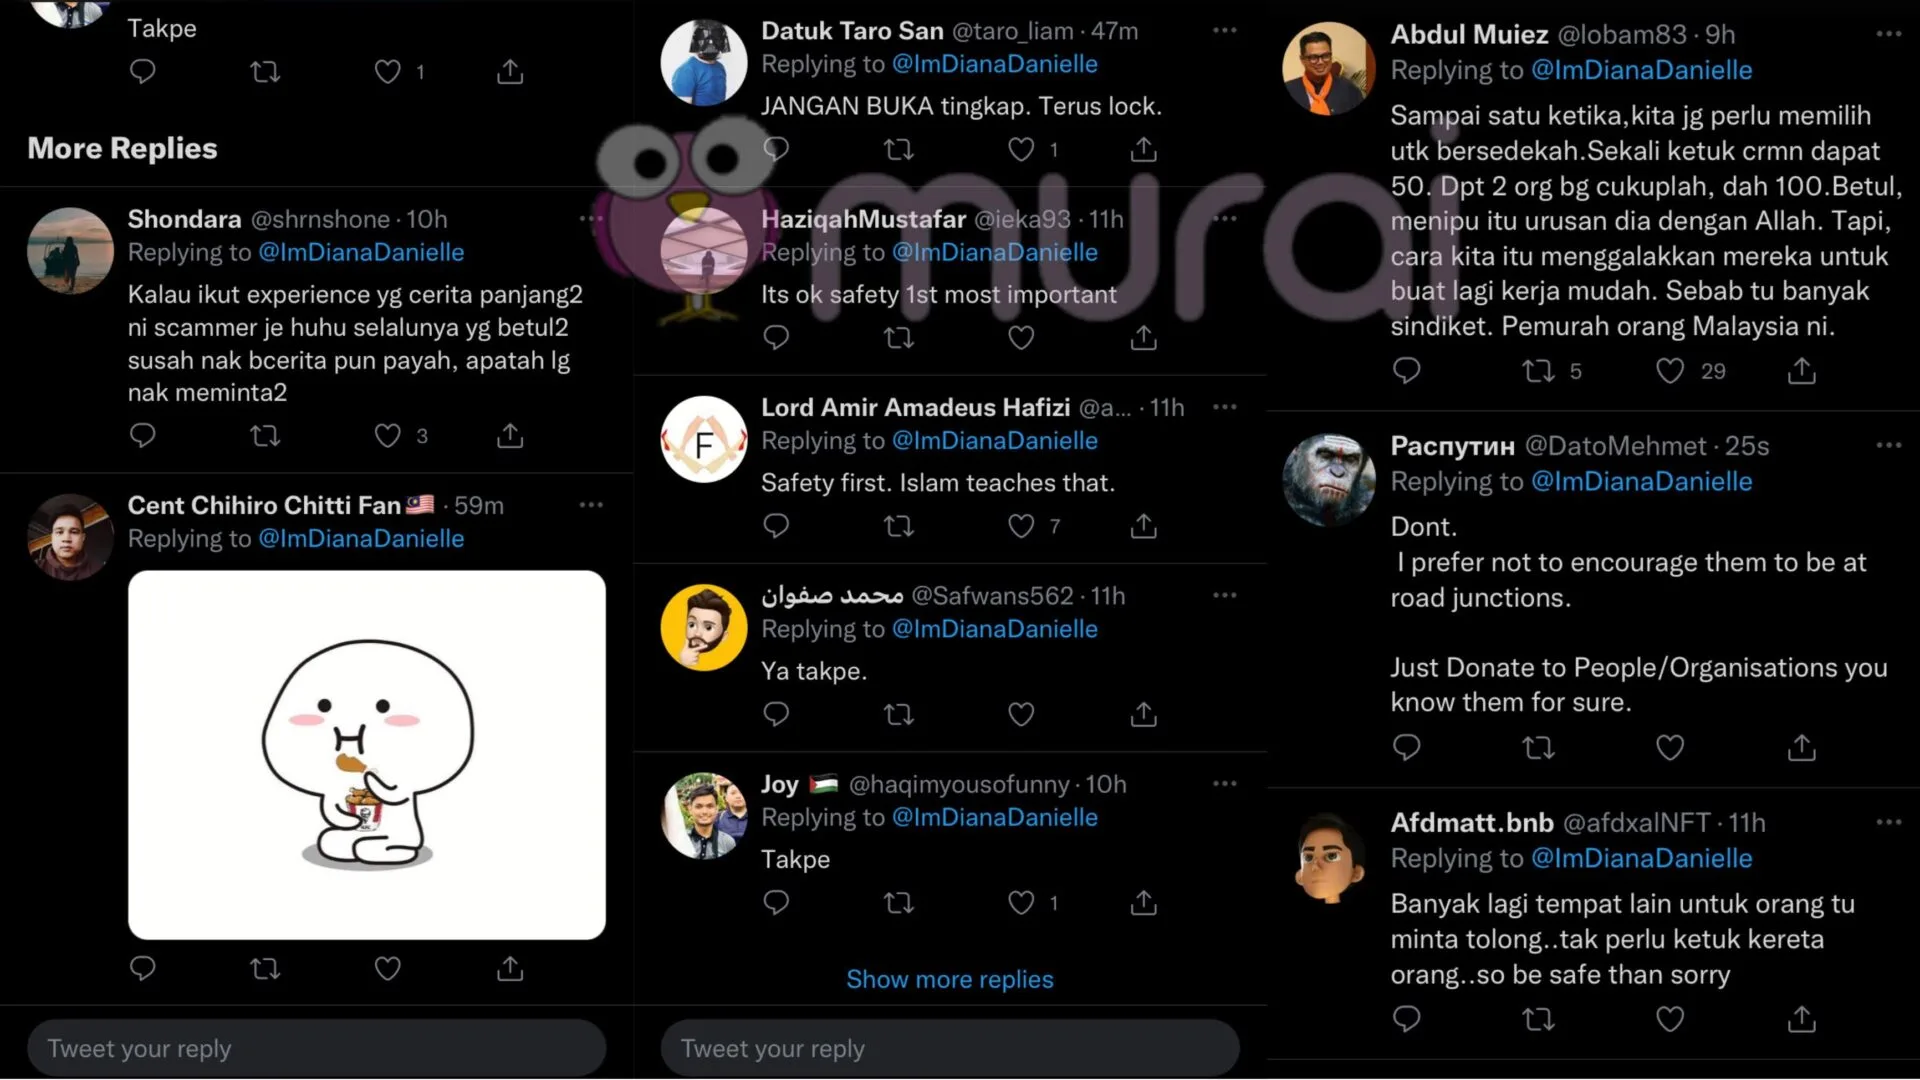This screenshot has height=1080, width=1920.
Task: Like the Safety first Islam teaches tweet
Action: [1021, 526]
